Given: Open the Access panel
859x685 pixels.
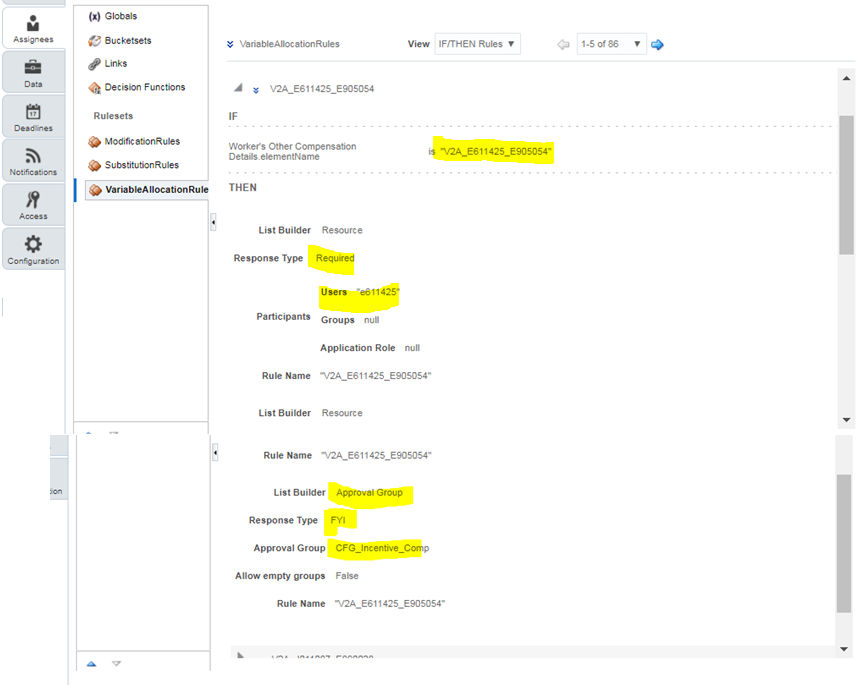Looking at the screenshot, I should 33,203.
